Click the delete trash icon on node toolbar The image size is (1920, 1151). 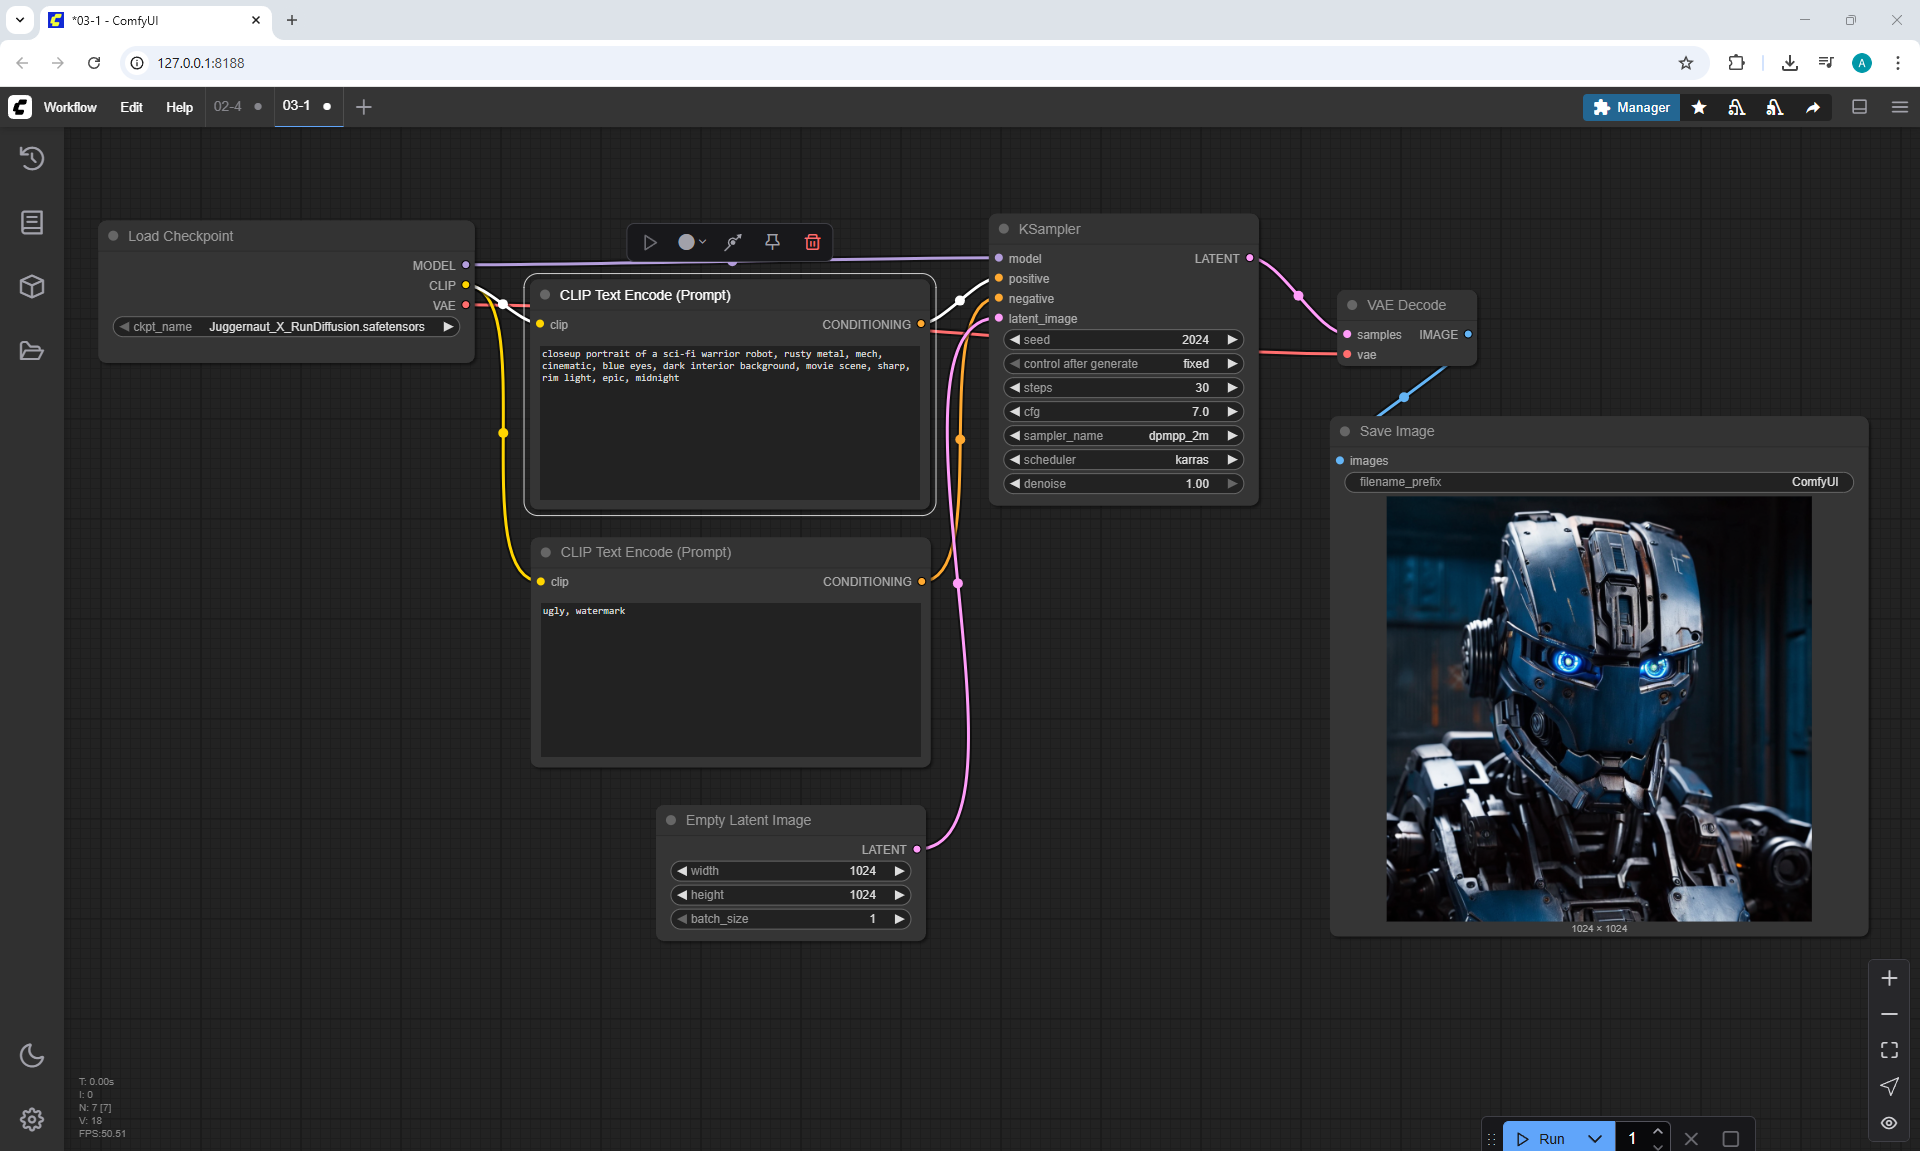pyautogui.click(x=812, y=242)
